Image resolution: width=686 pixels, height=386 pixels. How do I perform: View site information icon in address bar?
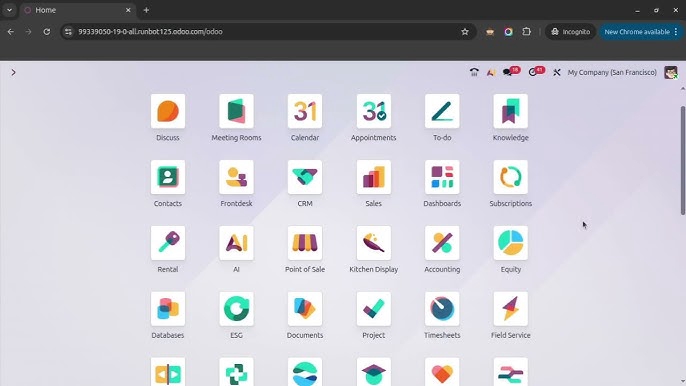coord(68,32)
